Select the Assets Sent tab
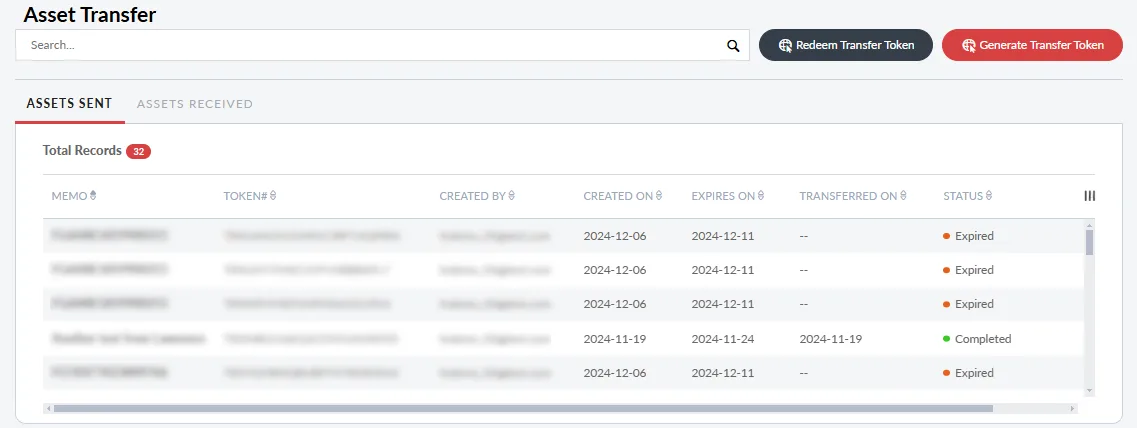1137x428 pixels. click(x=69, y=104)
